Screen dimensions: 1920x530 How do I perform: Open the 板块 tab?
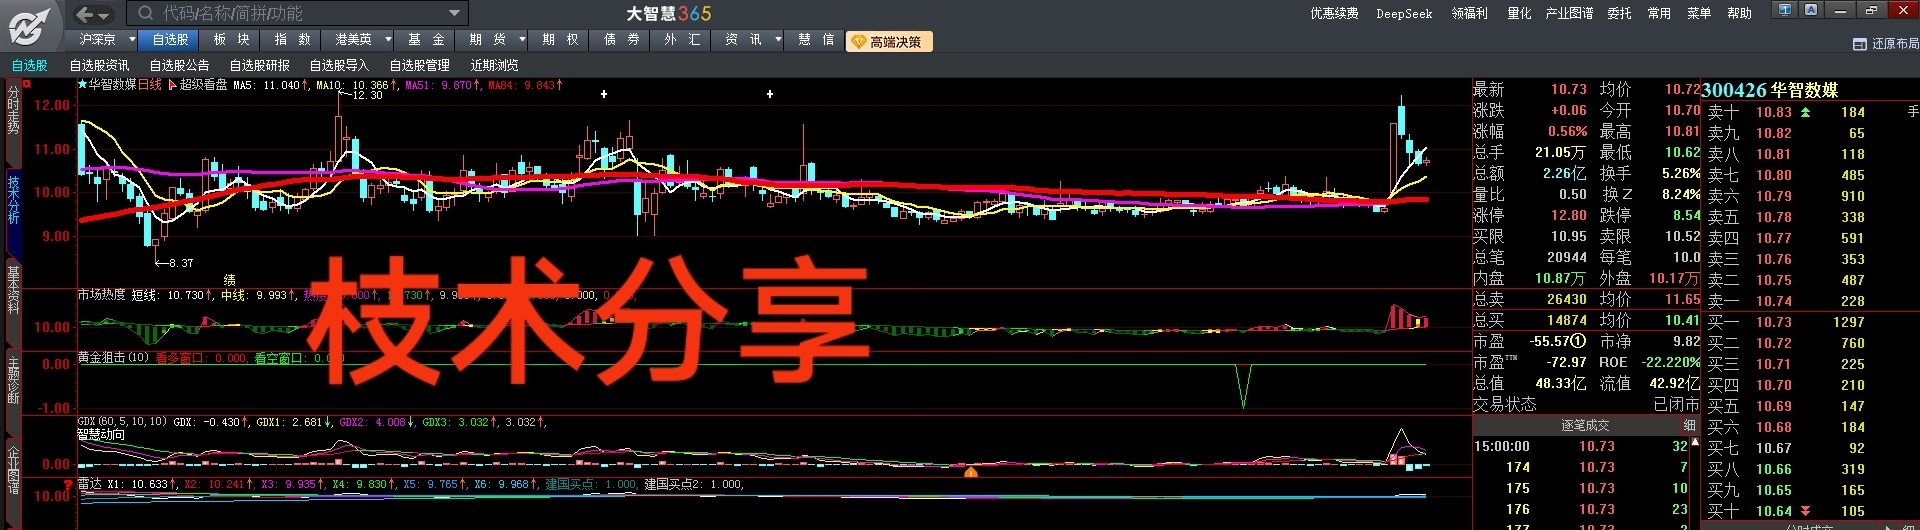click(231, 40)
